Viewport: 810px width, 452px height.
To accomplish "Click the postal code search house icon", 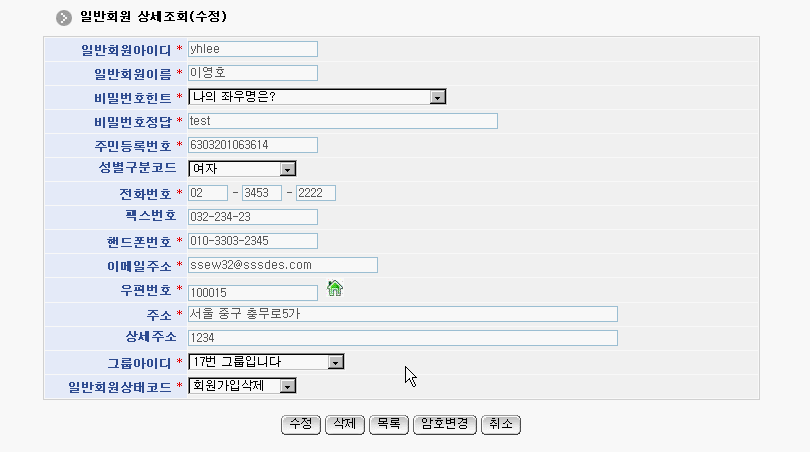I will coord(335,289).
